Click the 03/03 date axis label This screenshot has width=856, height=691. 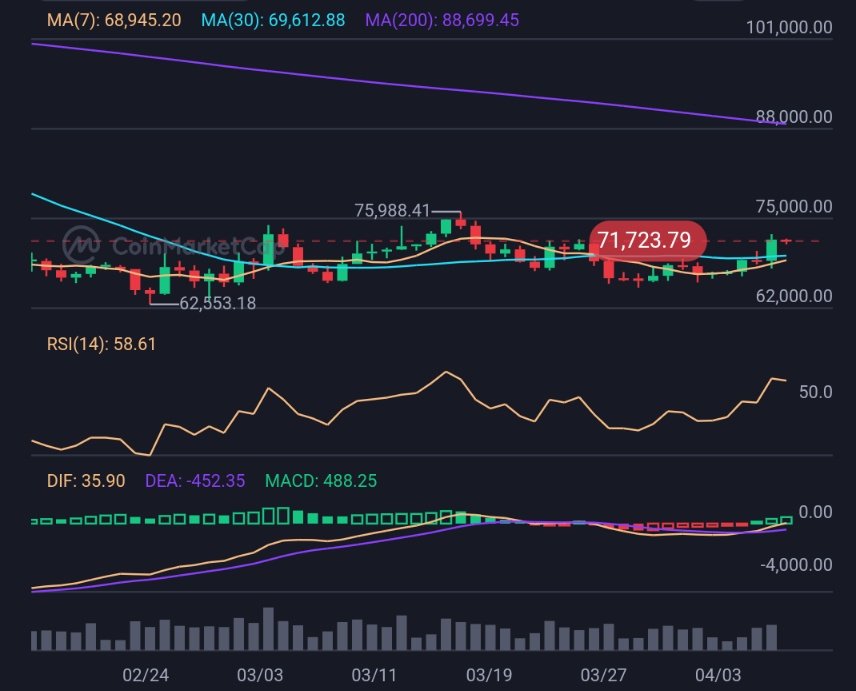pyautogui.click(x=260, y=675)
